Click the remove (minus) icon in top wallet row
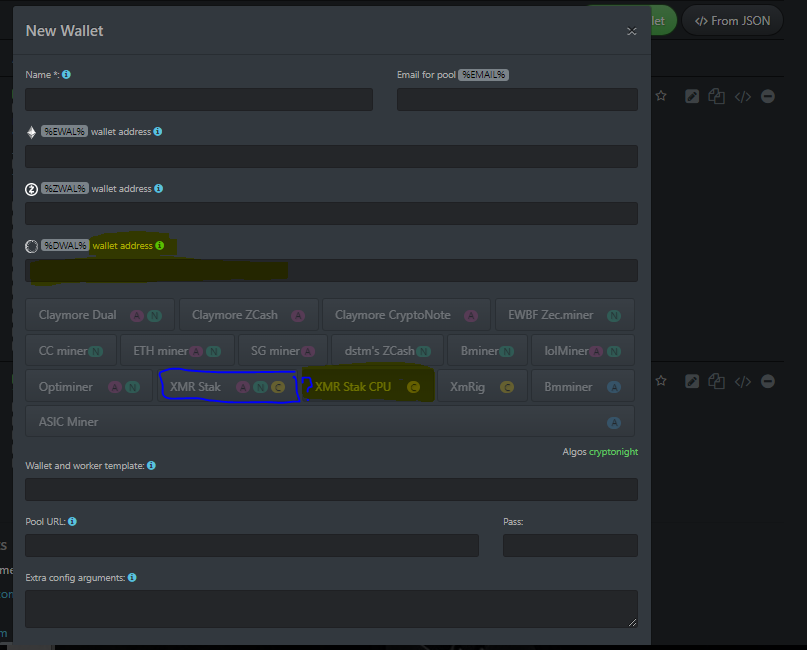 click(x=768, y=96)
